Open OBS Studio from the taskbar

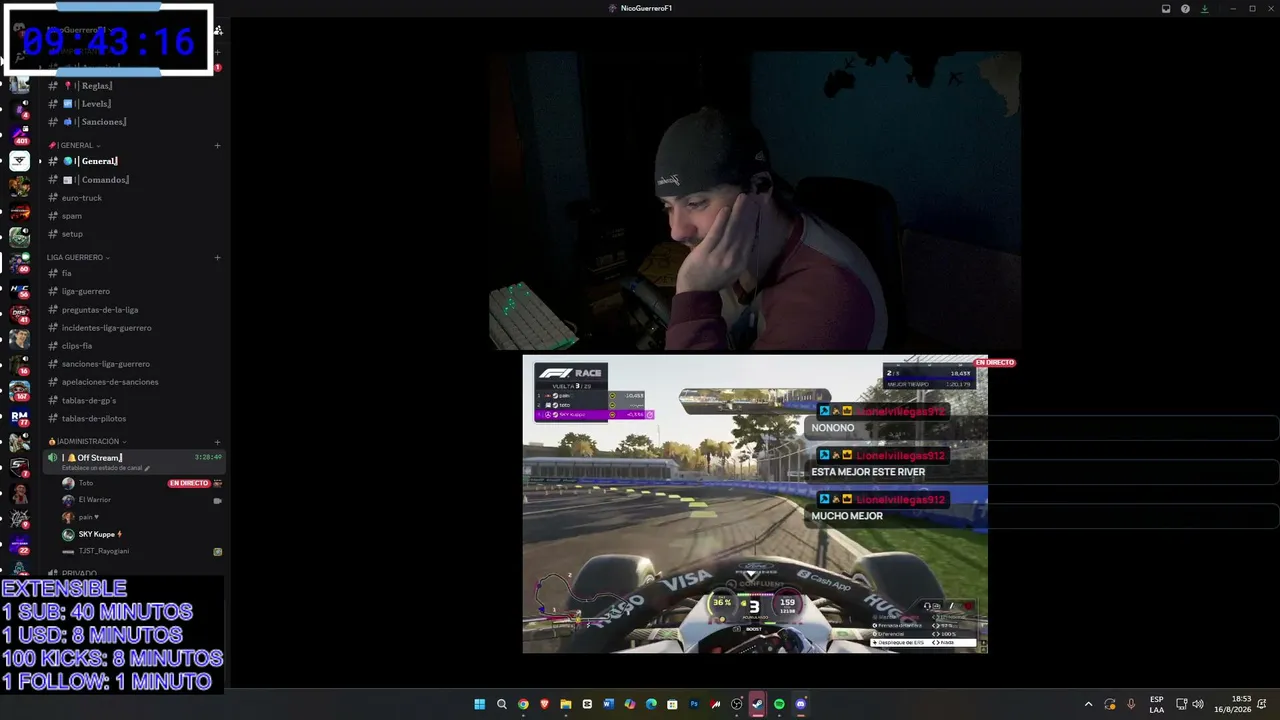point(737,704)
